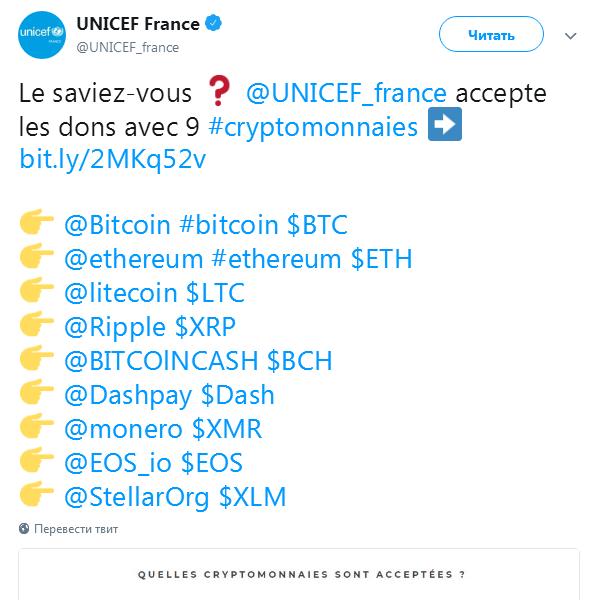Image resolution: width=599 pixels, height=600 pixels.
Task: Open the @UNICEF_france mention in the tweet
Action: tap(346, 93)
